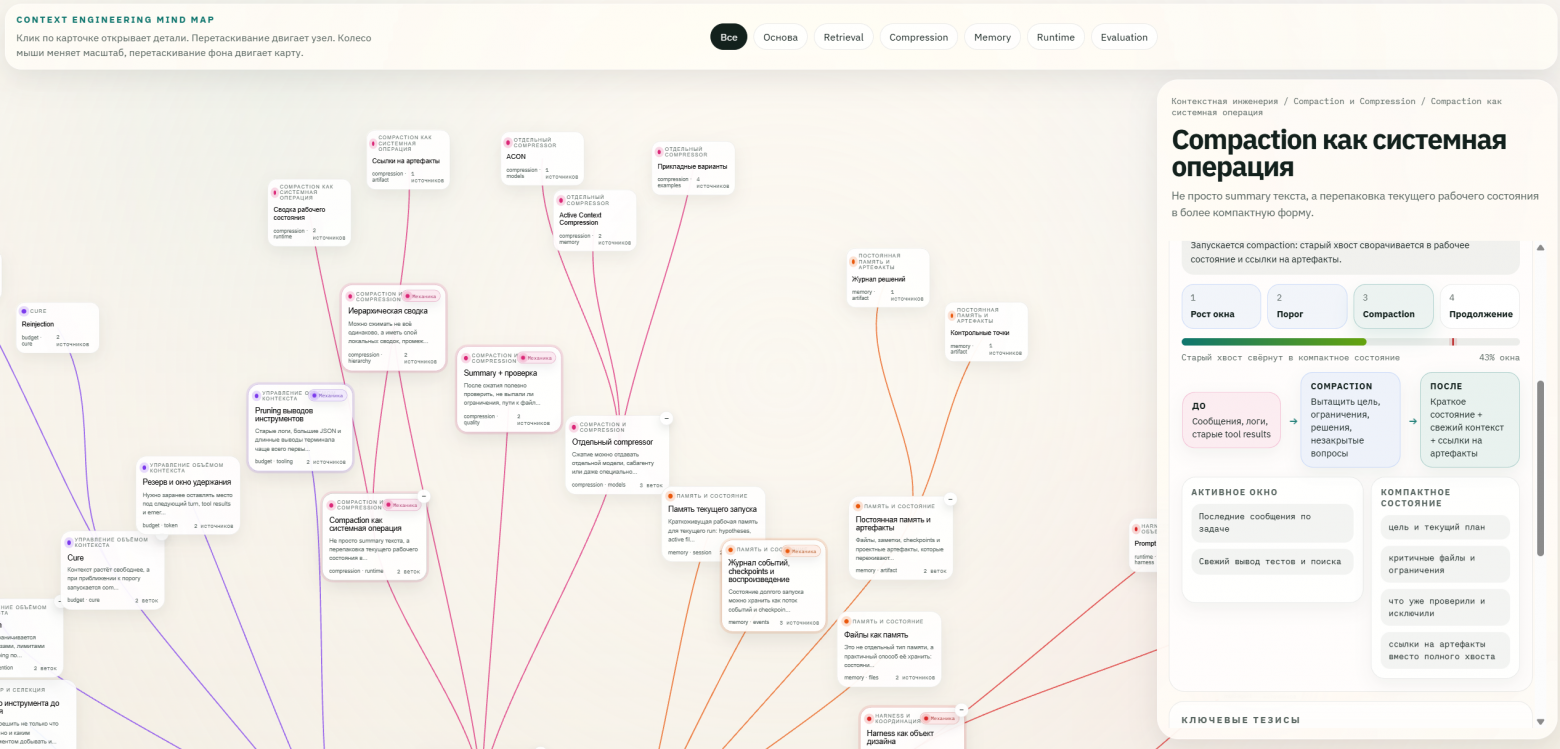
Task: Click Механика badge on Журнал событий card
Action: tap(801, 550)
